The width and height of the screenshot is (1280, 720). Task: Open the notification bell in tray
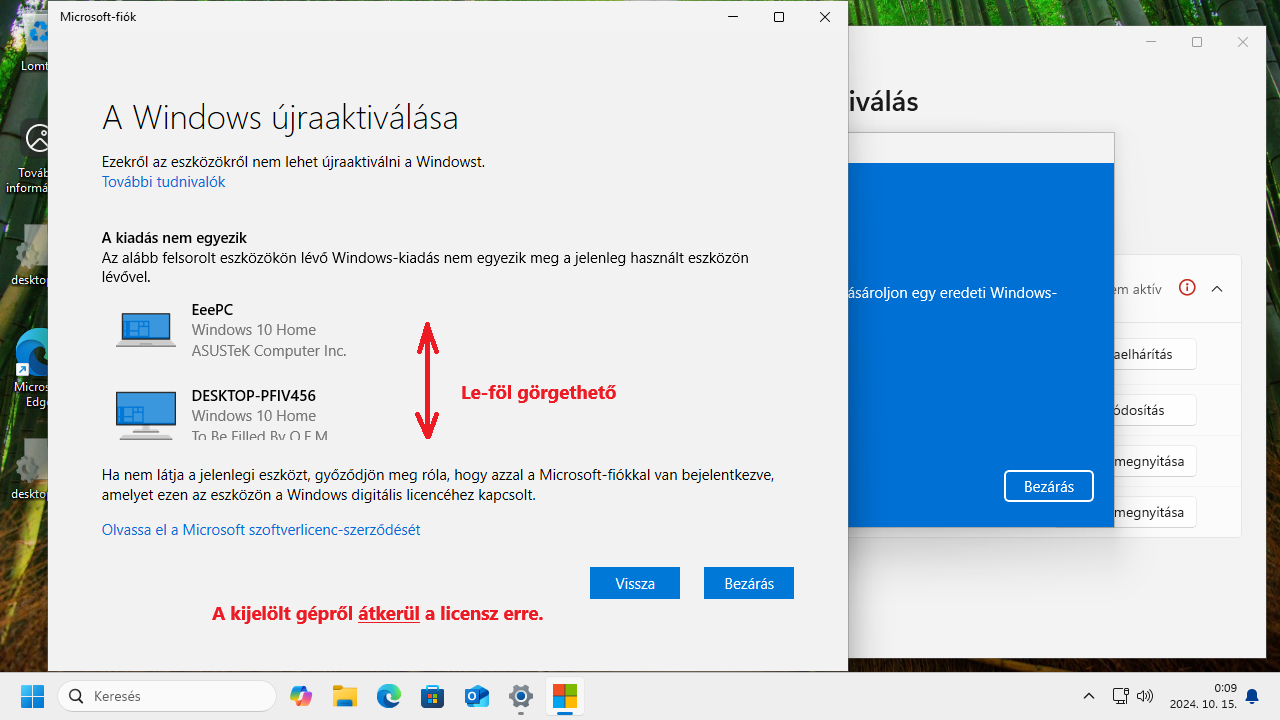coord(1252,696)
